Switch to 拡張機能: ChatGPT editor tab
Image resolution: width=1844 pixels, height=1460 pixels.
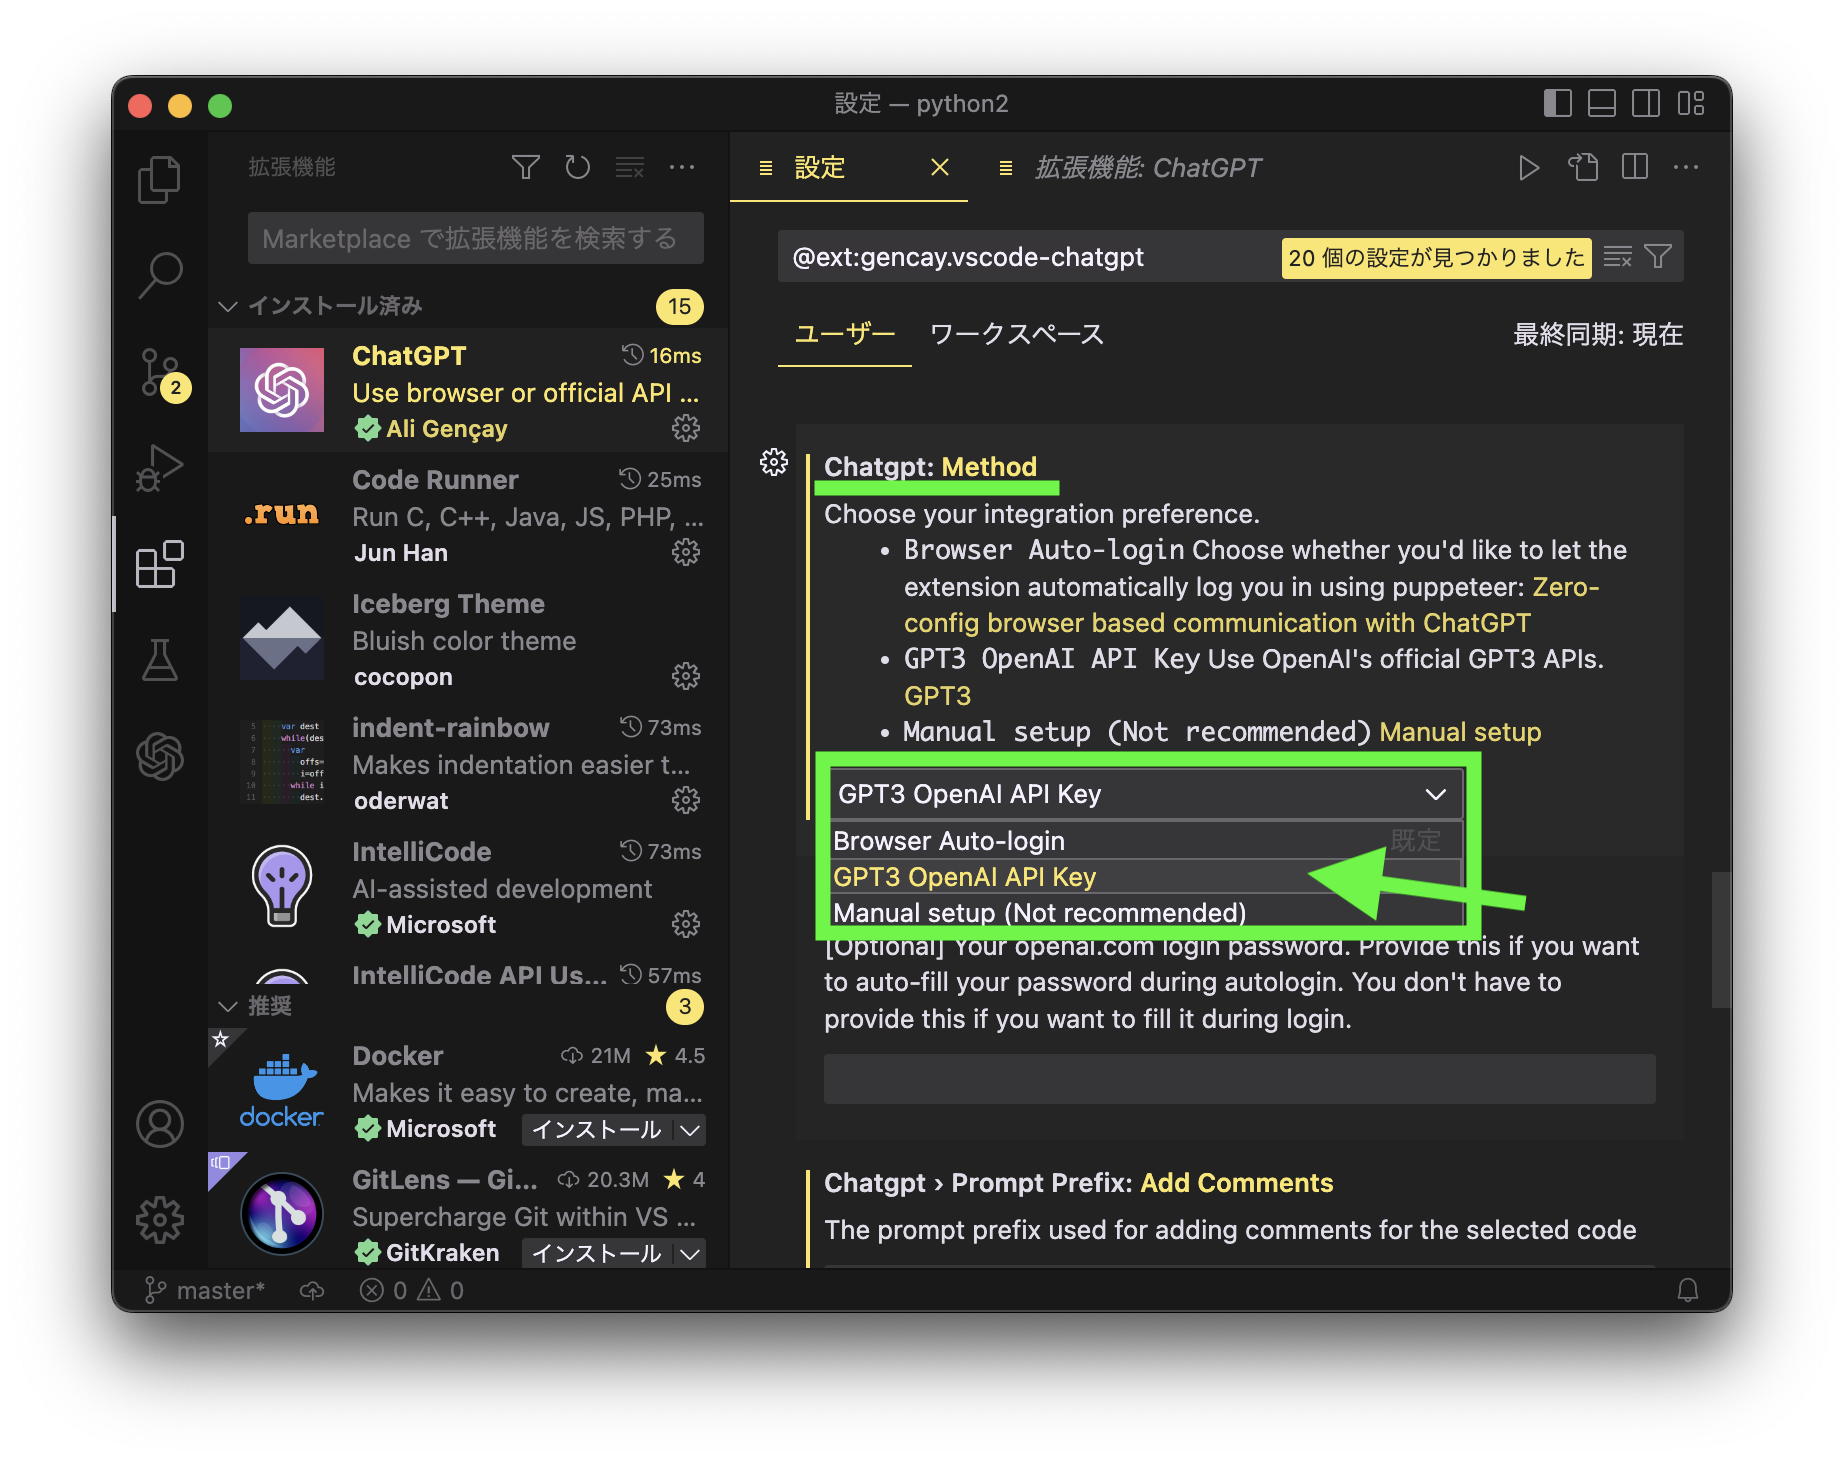pos(1149,167)
